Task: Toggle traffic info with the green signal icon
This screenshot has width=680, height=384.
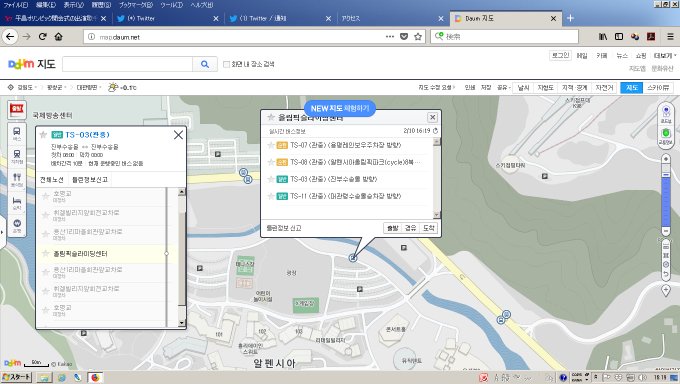Action: pos(666,135)
